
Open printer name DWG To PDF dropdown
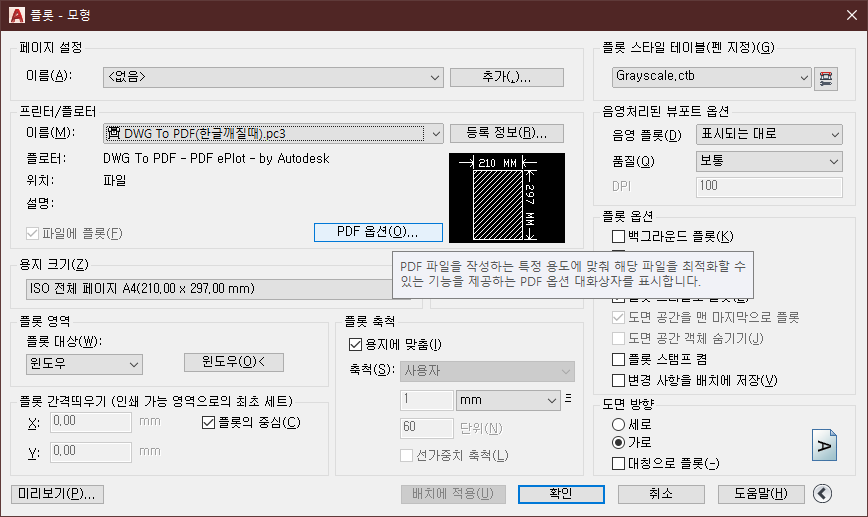tap(273, 133)
